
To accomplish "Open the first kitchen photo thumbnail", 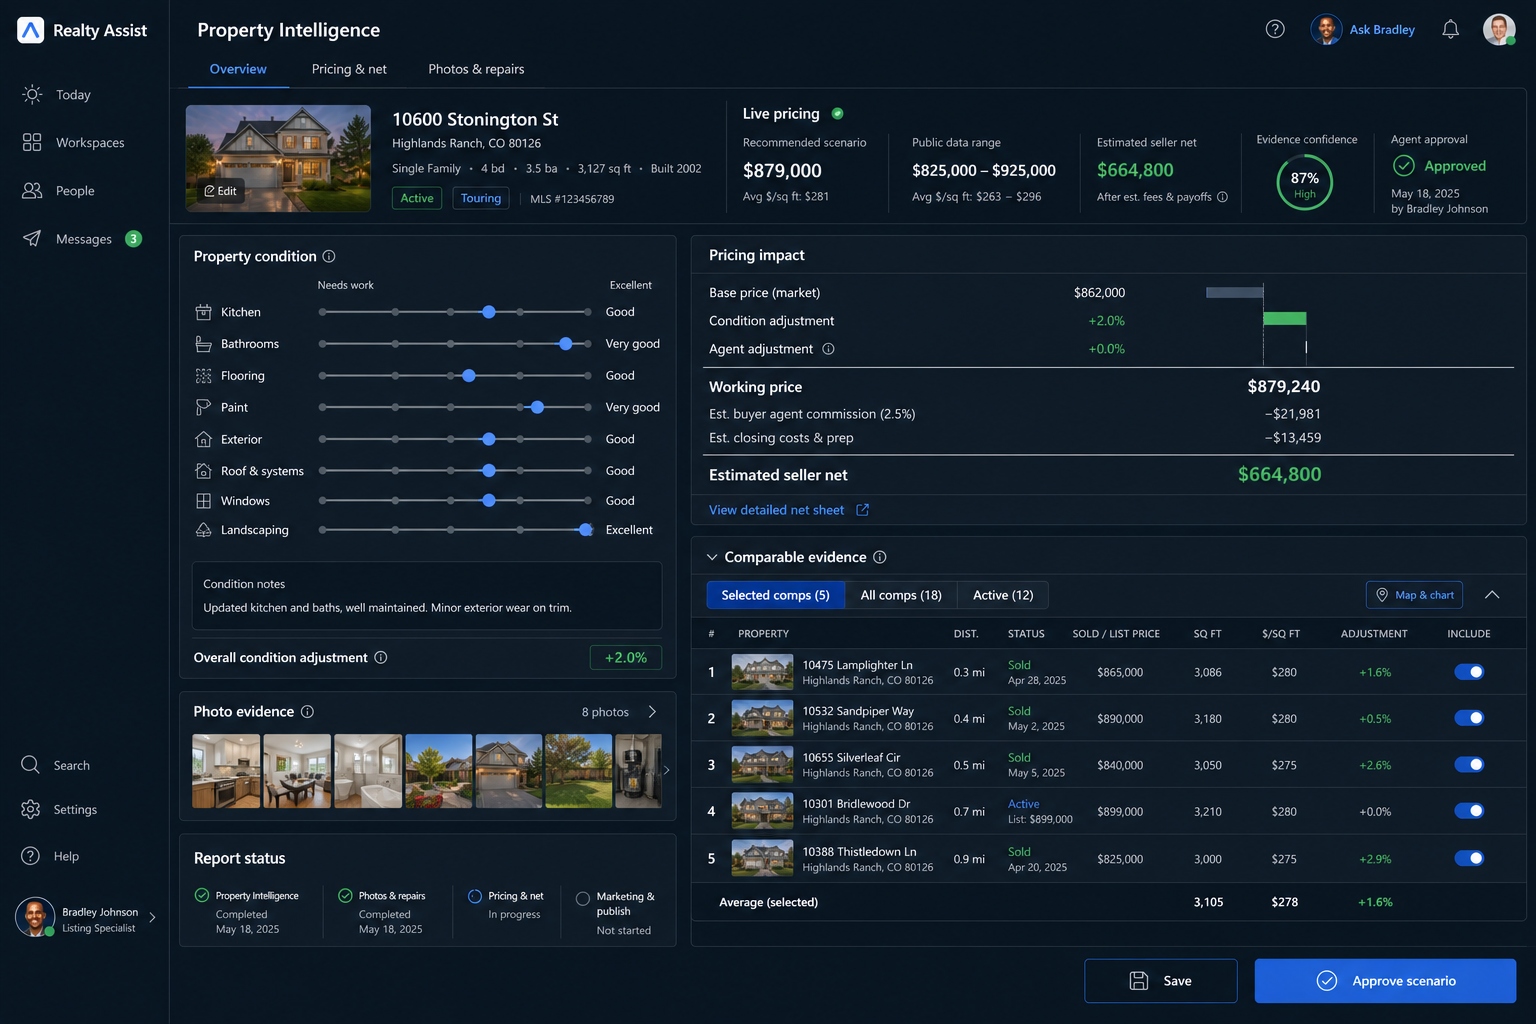I will [x=226, y=771].
